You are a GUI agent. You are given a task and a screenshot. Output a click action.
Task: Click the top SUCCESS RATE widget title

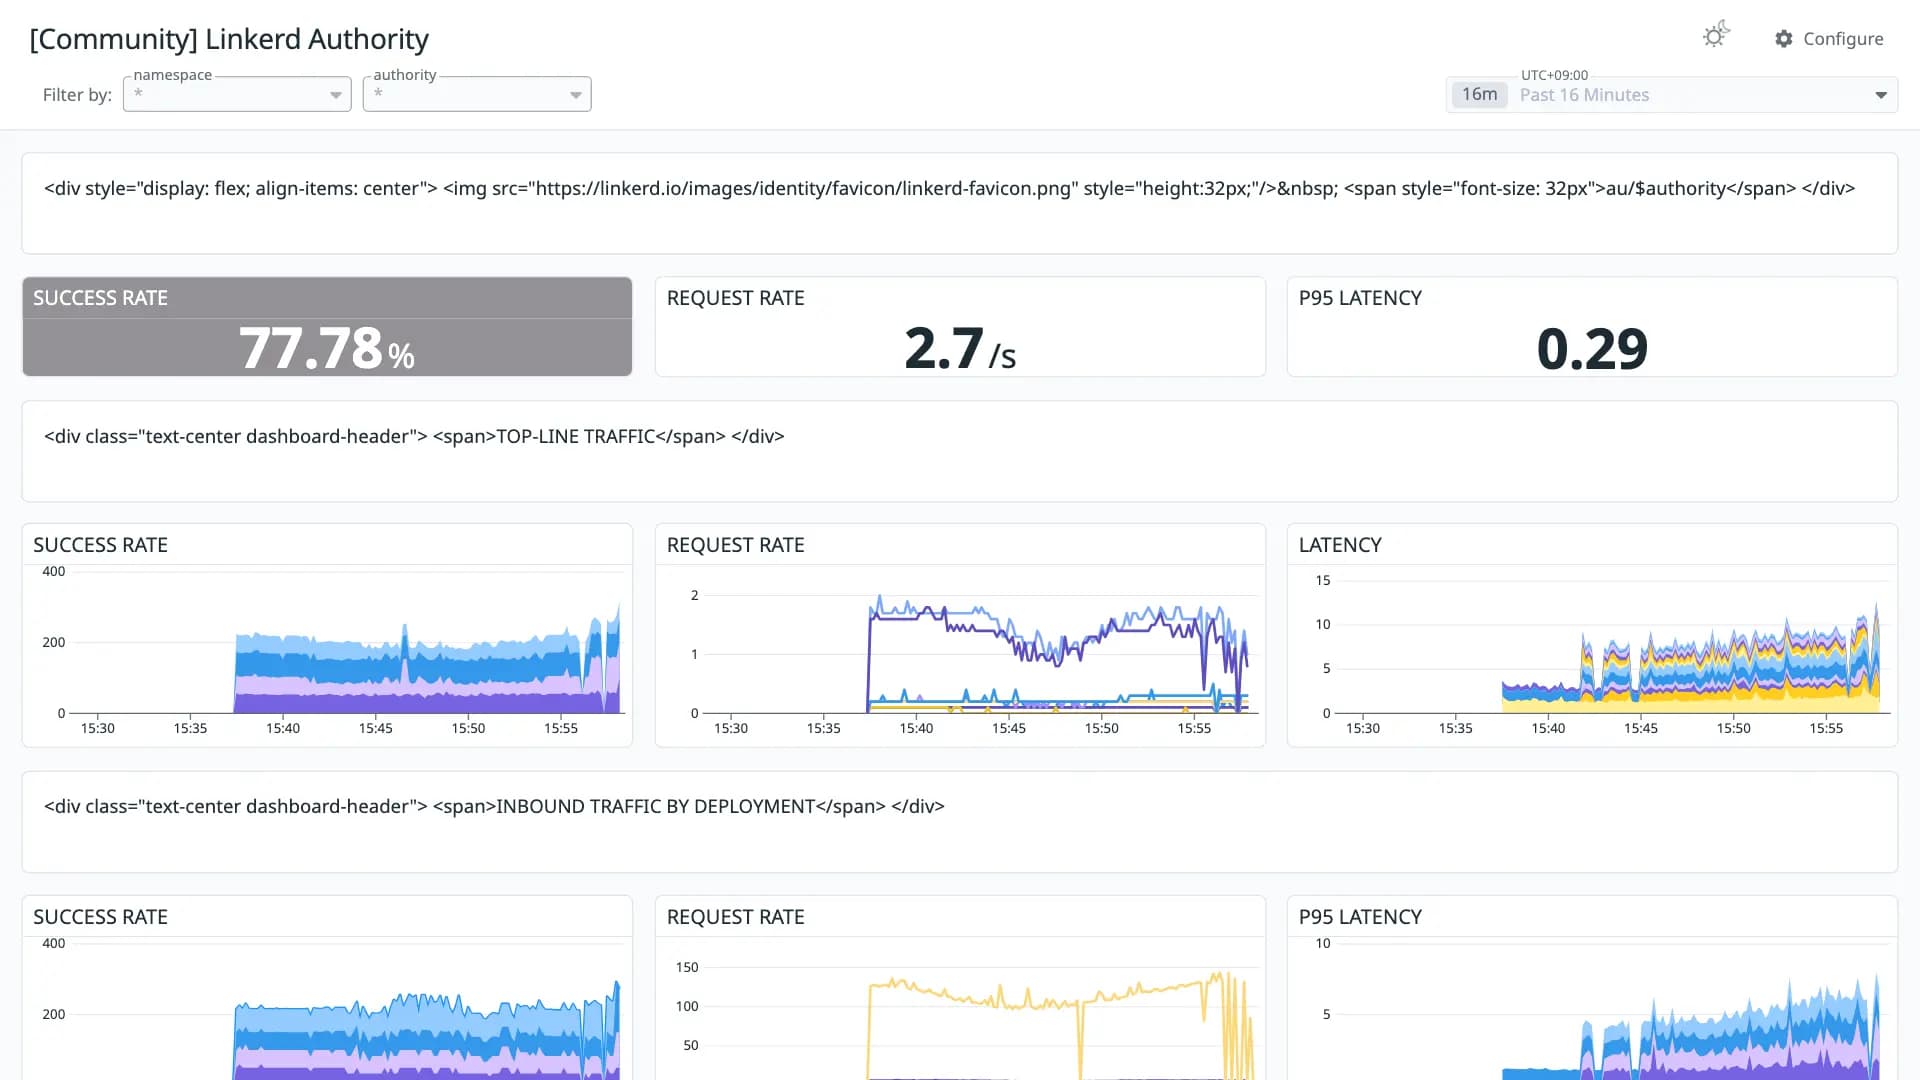pos(100,298)
